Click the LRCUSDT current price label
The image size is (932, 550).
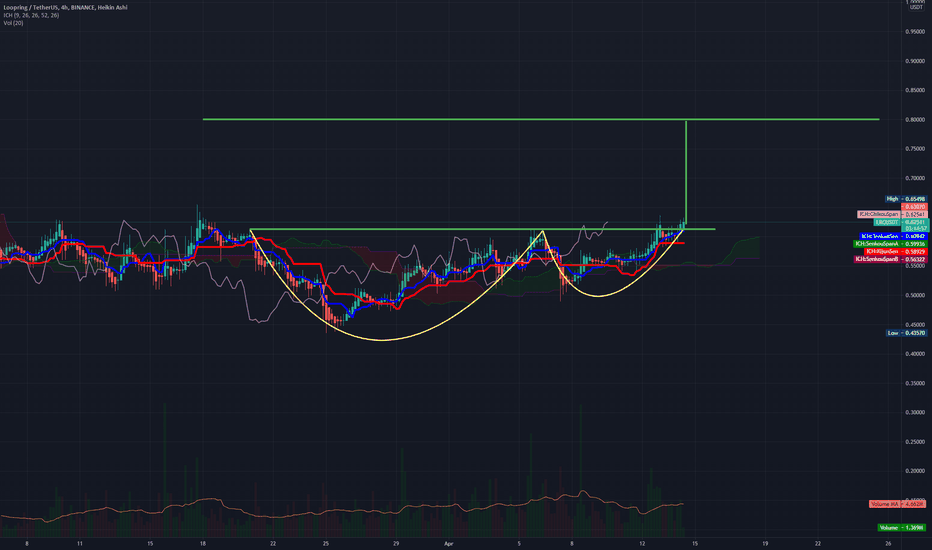[900, 222]
